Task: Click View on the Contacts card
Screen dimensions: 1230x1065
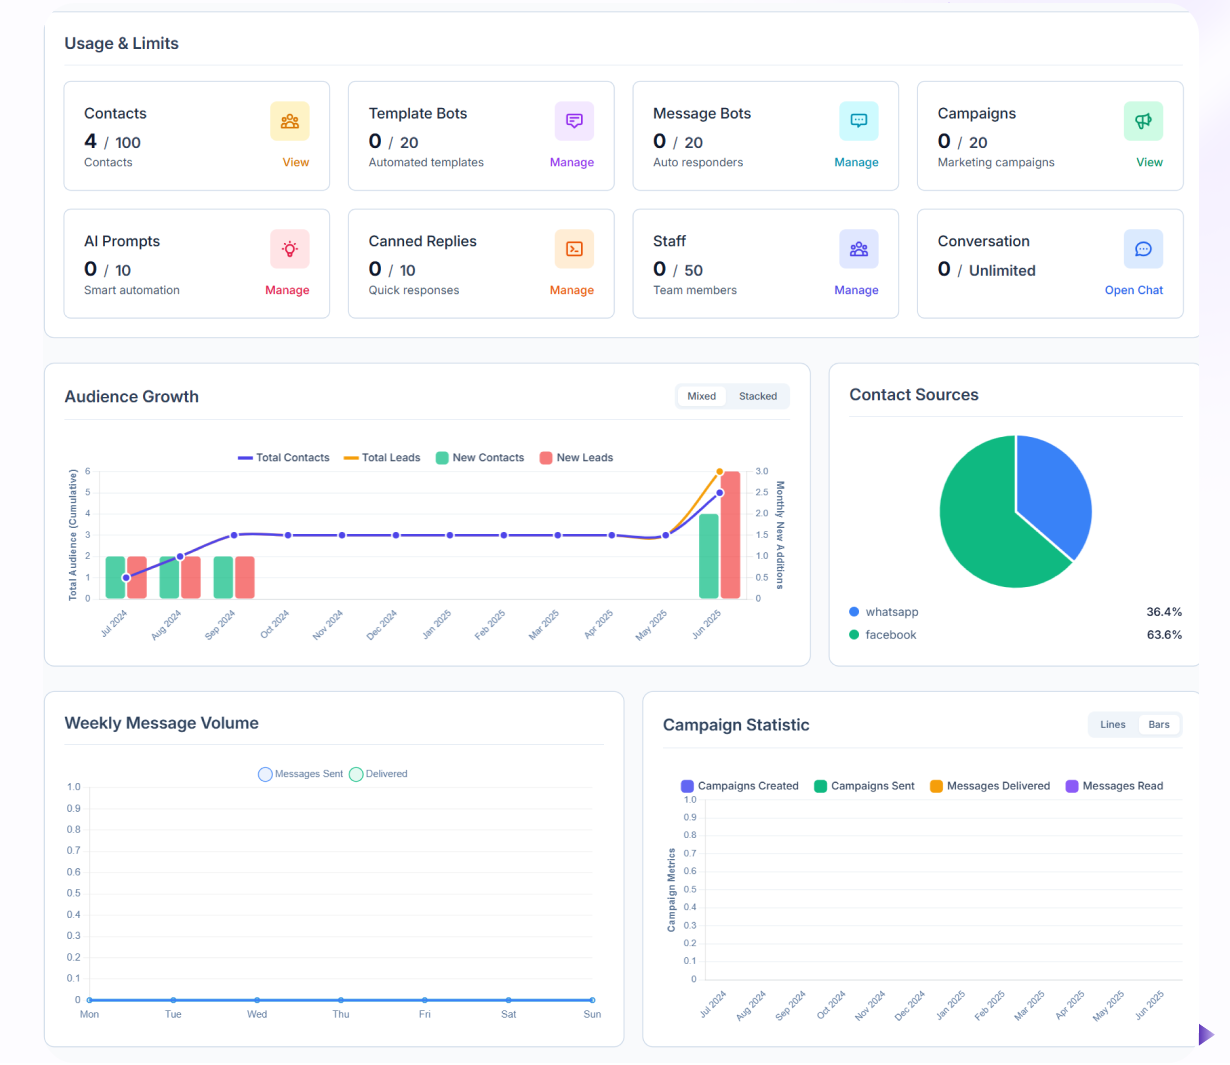Action: pyautogui.click(x=295, y=161)
